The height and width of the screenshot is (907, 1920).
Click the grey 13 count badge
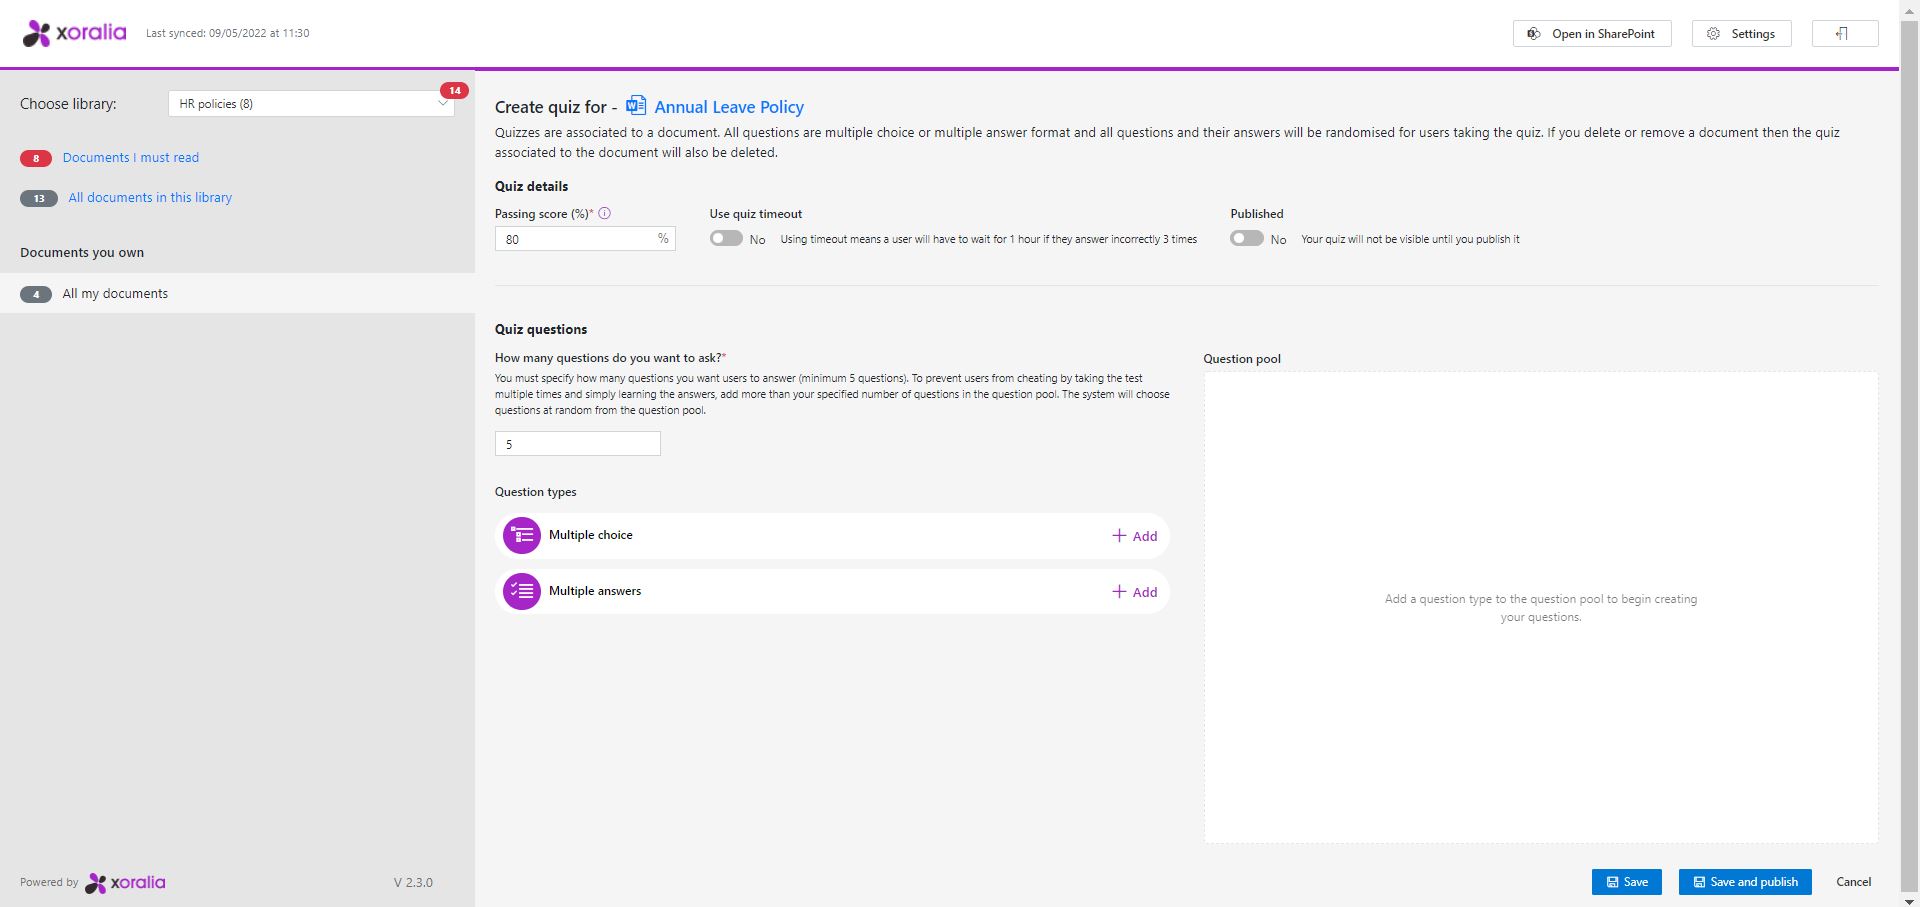click(x=39, y=198)
